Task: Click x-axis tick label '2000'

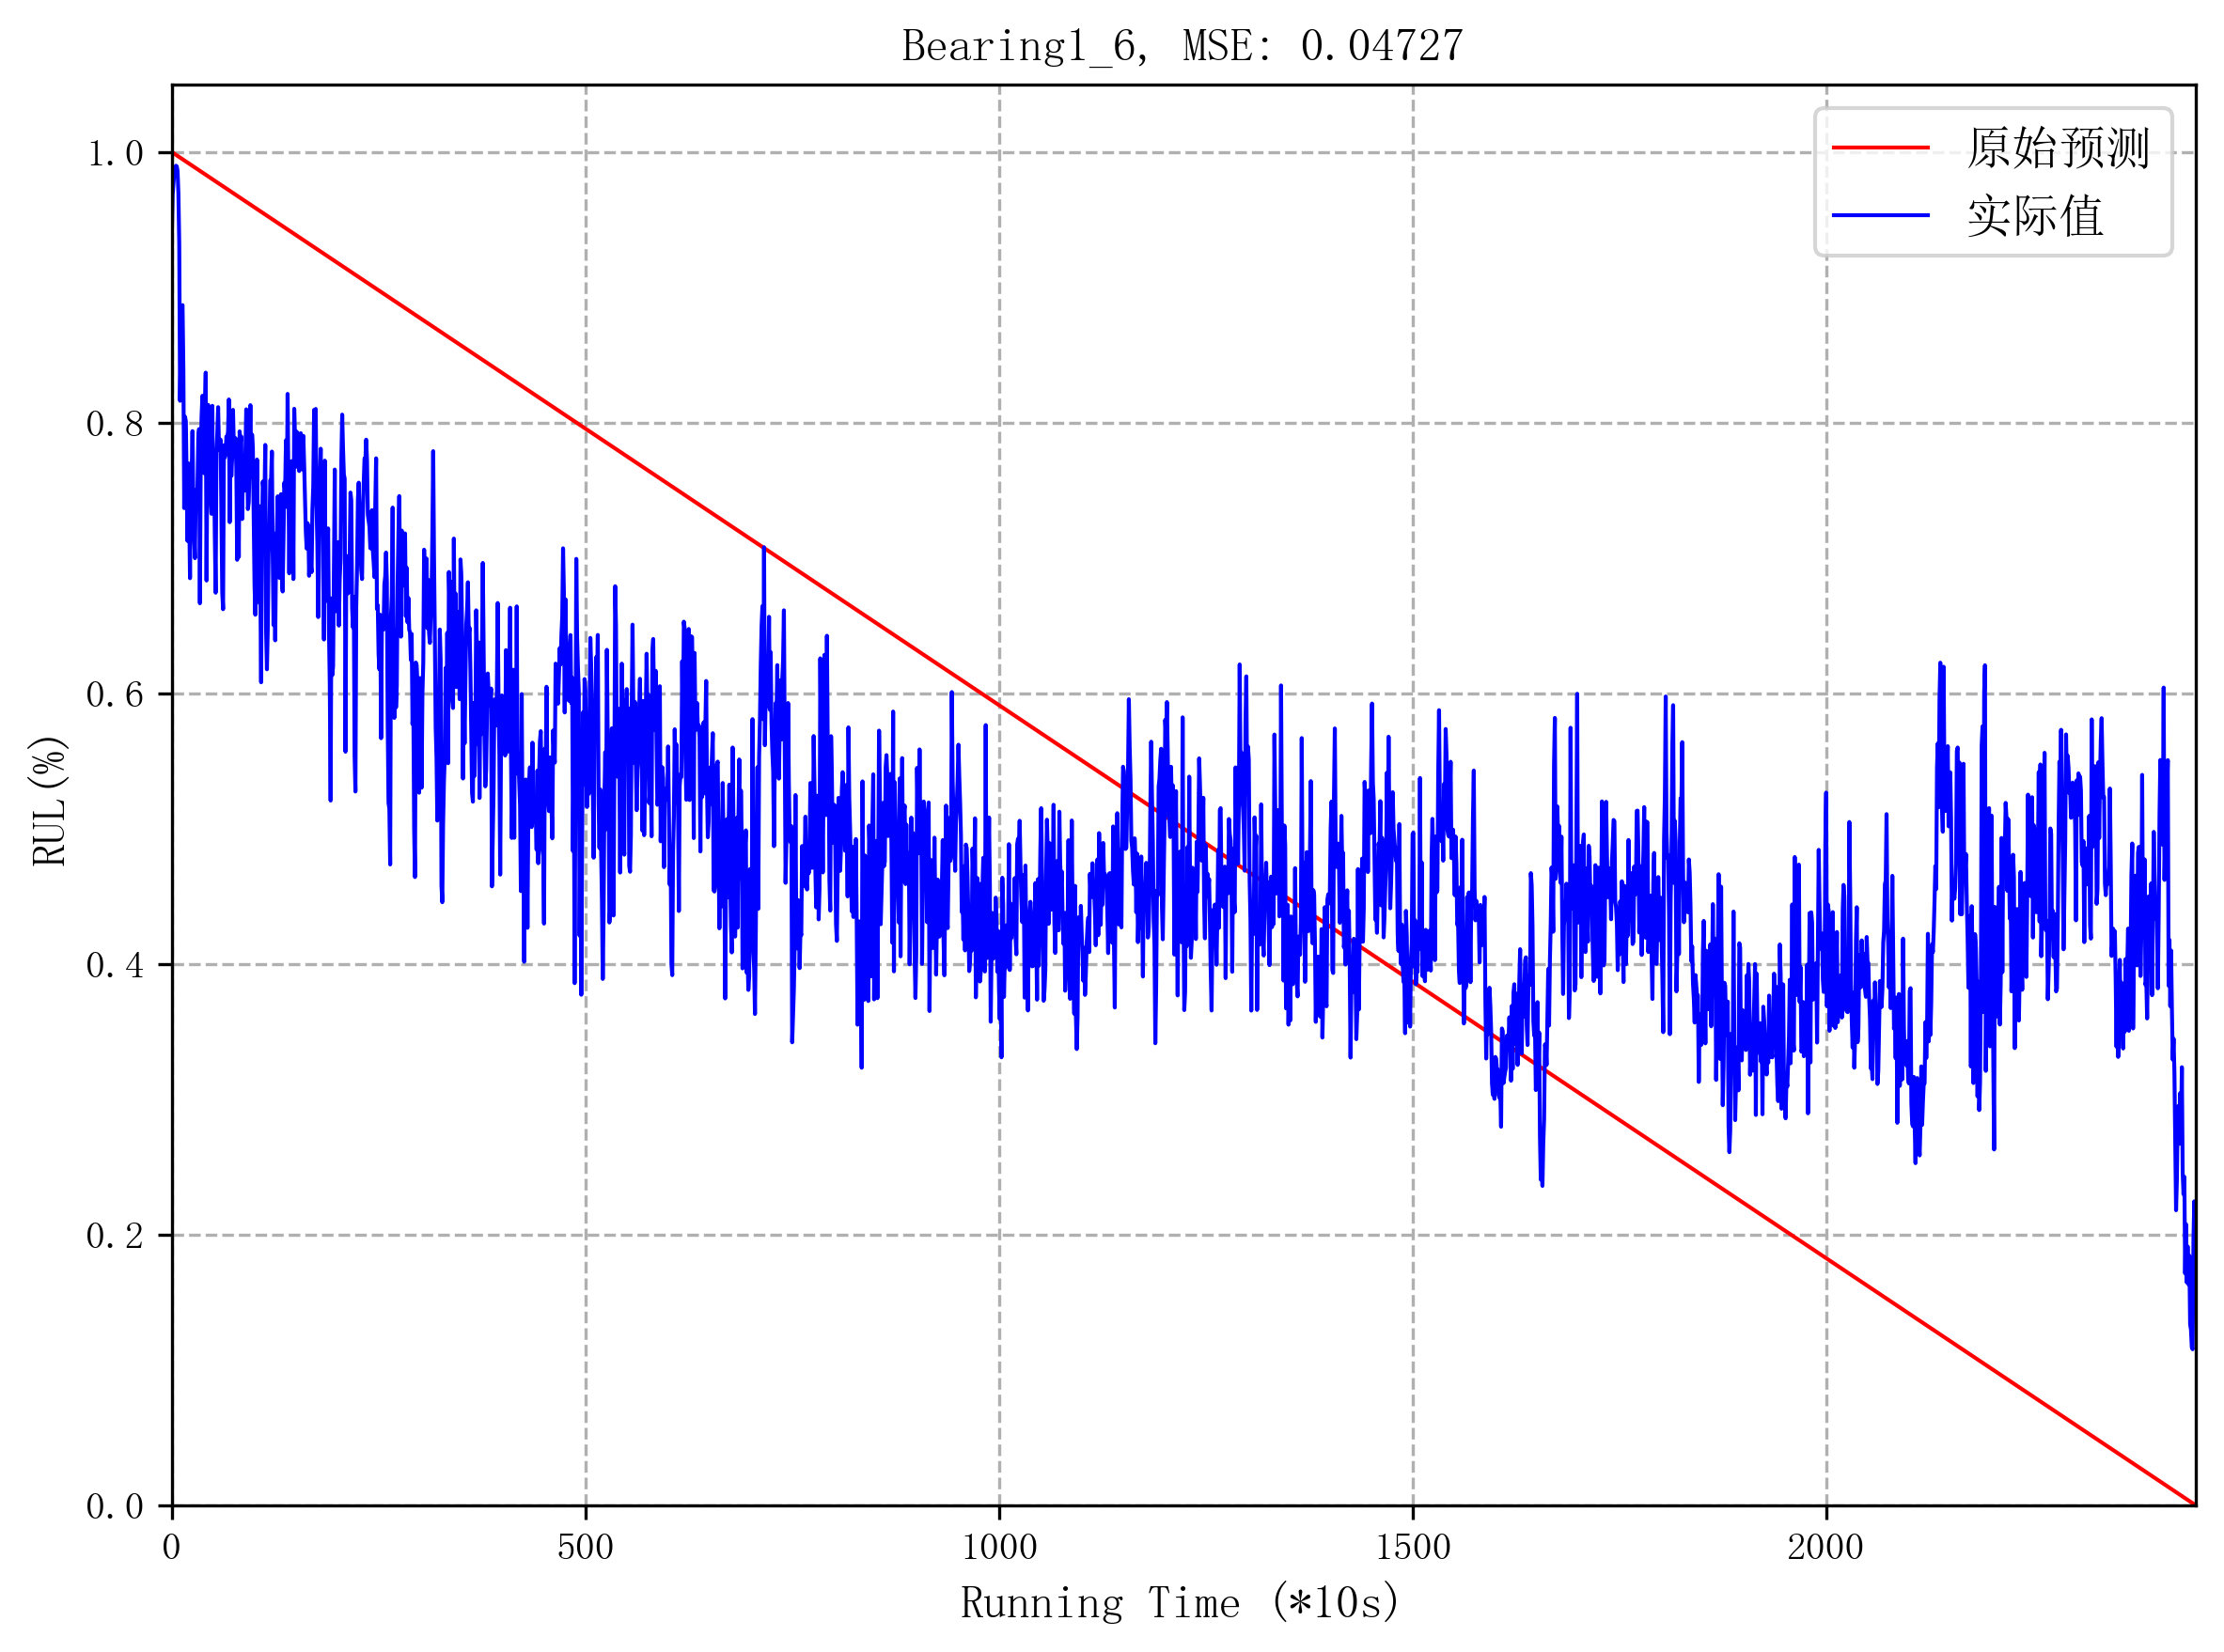Action: [x=1826, y=1548]
